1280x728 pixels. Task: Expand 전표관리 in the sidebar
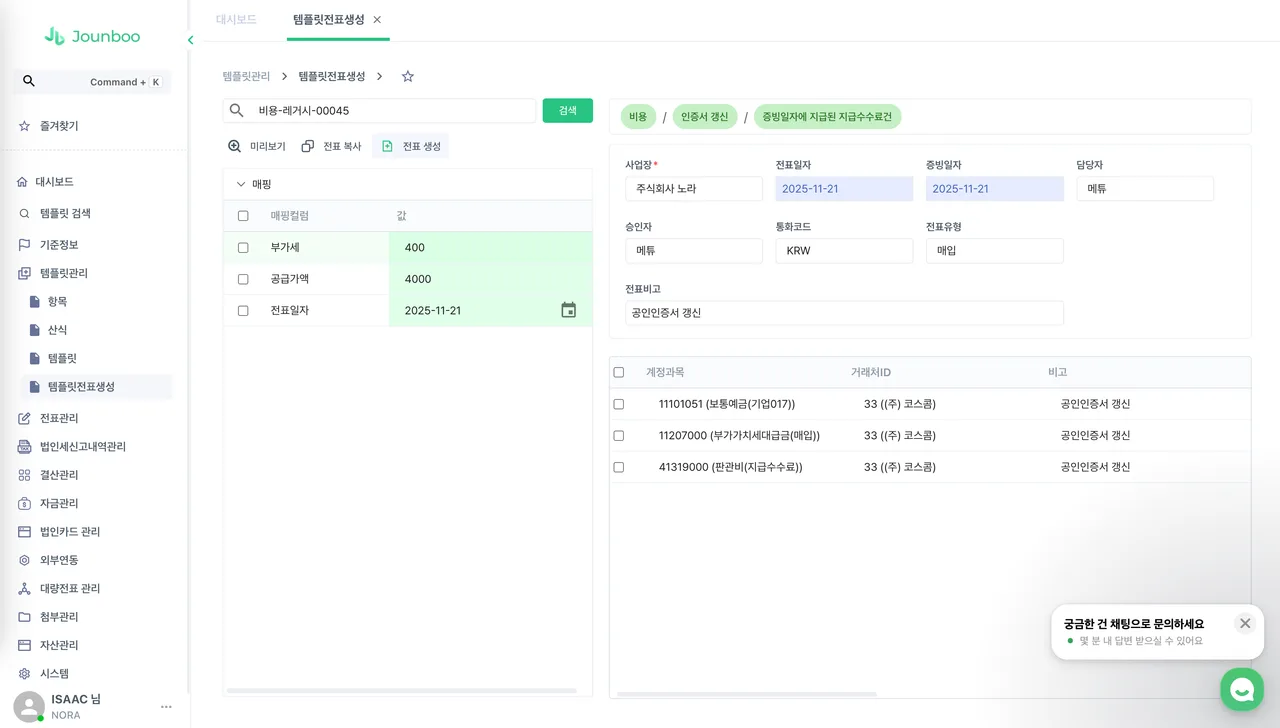click(x=59, y=418)
